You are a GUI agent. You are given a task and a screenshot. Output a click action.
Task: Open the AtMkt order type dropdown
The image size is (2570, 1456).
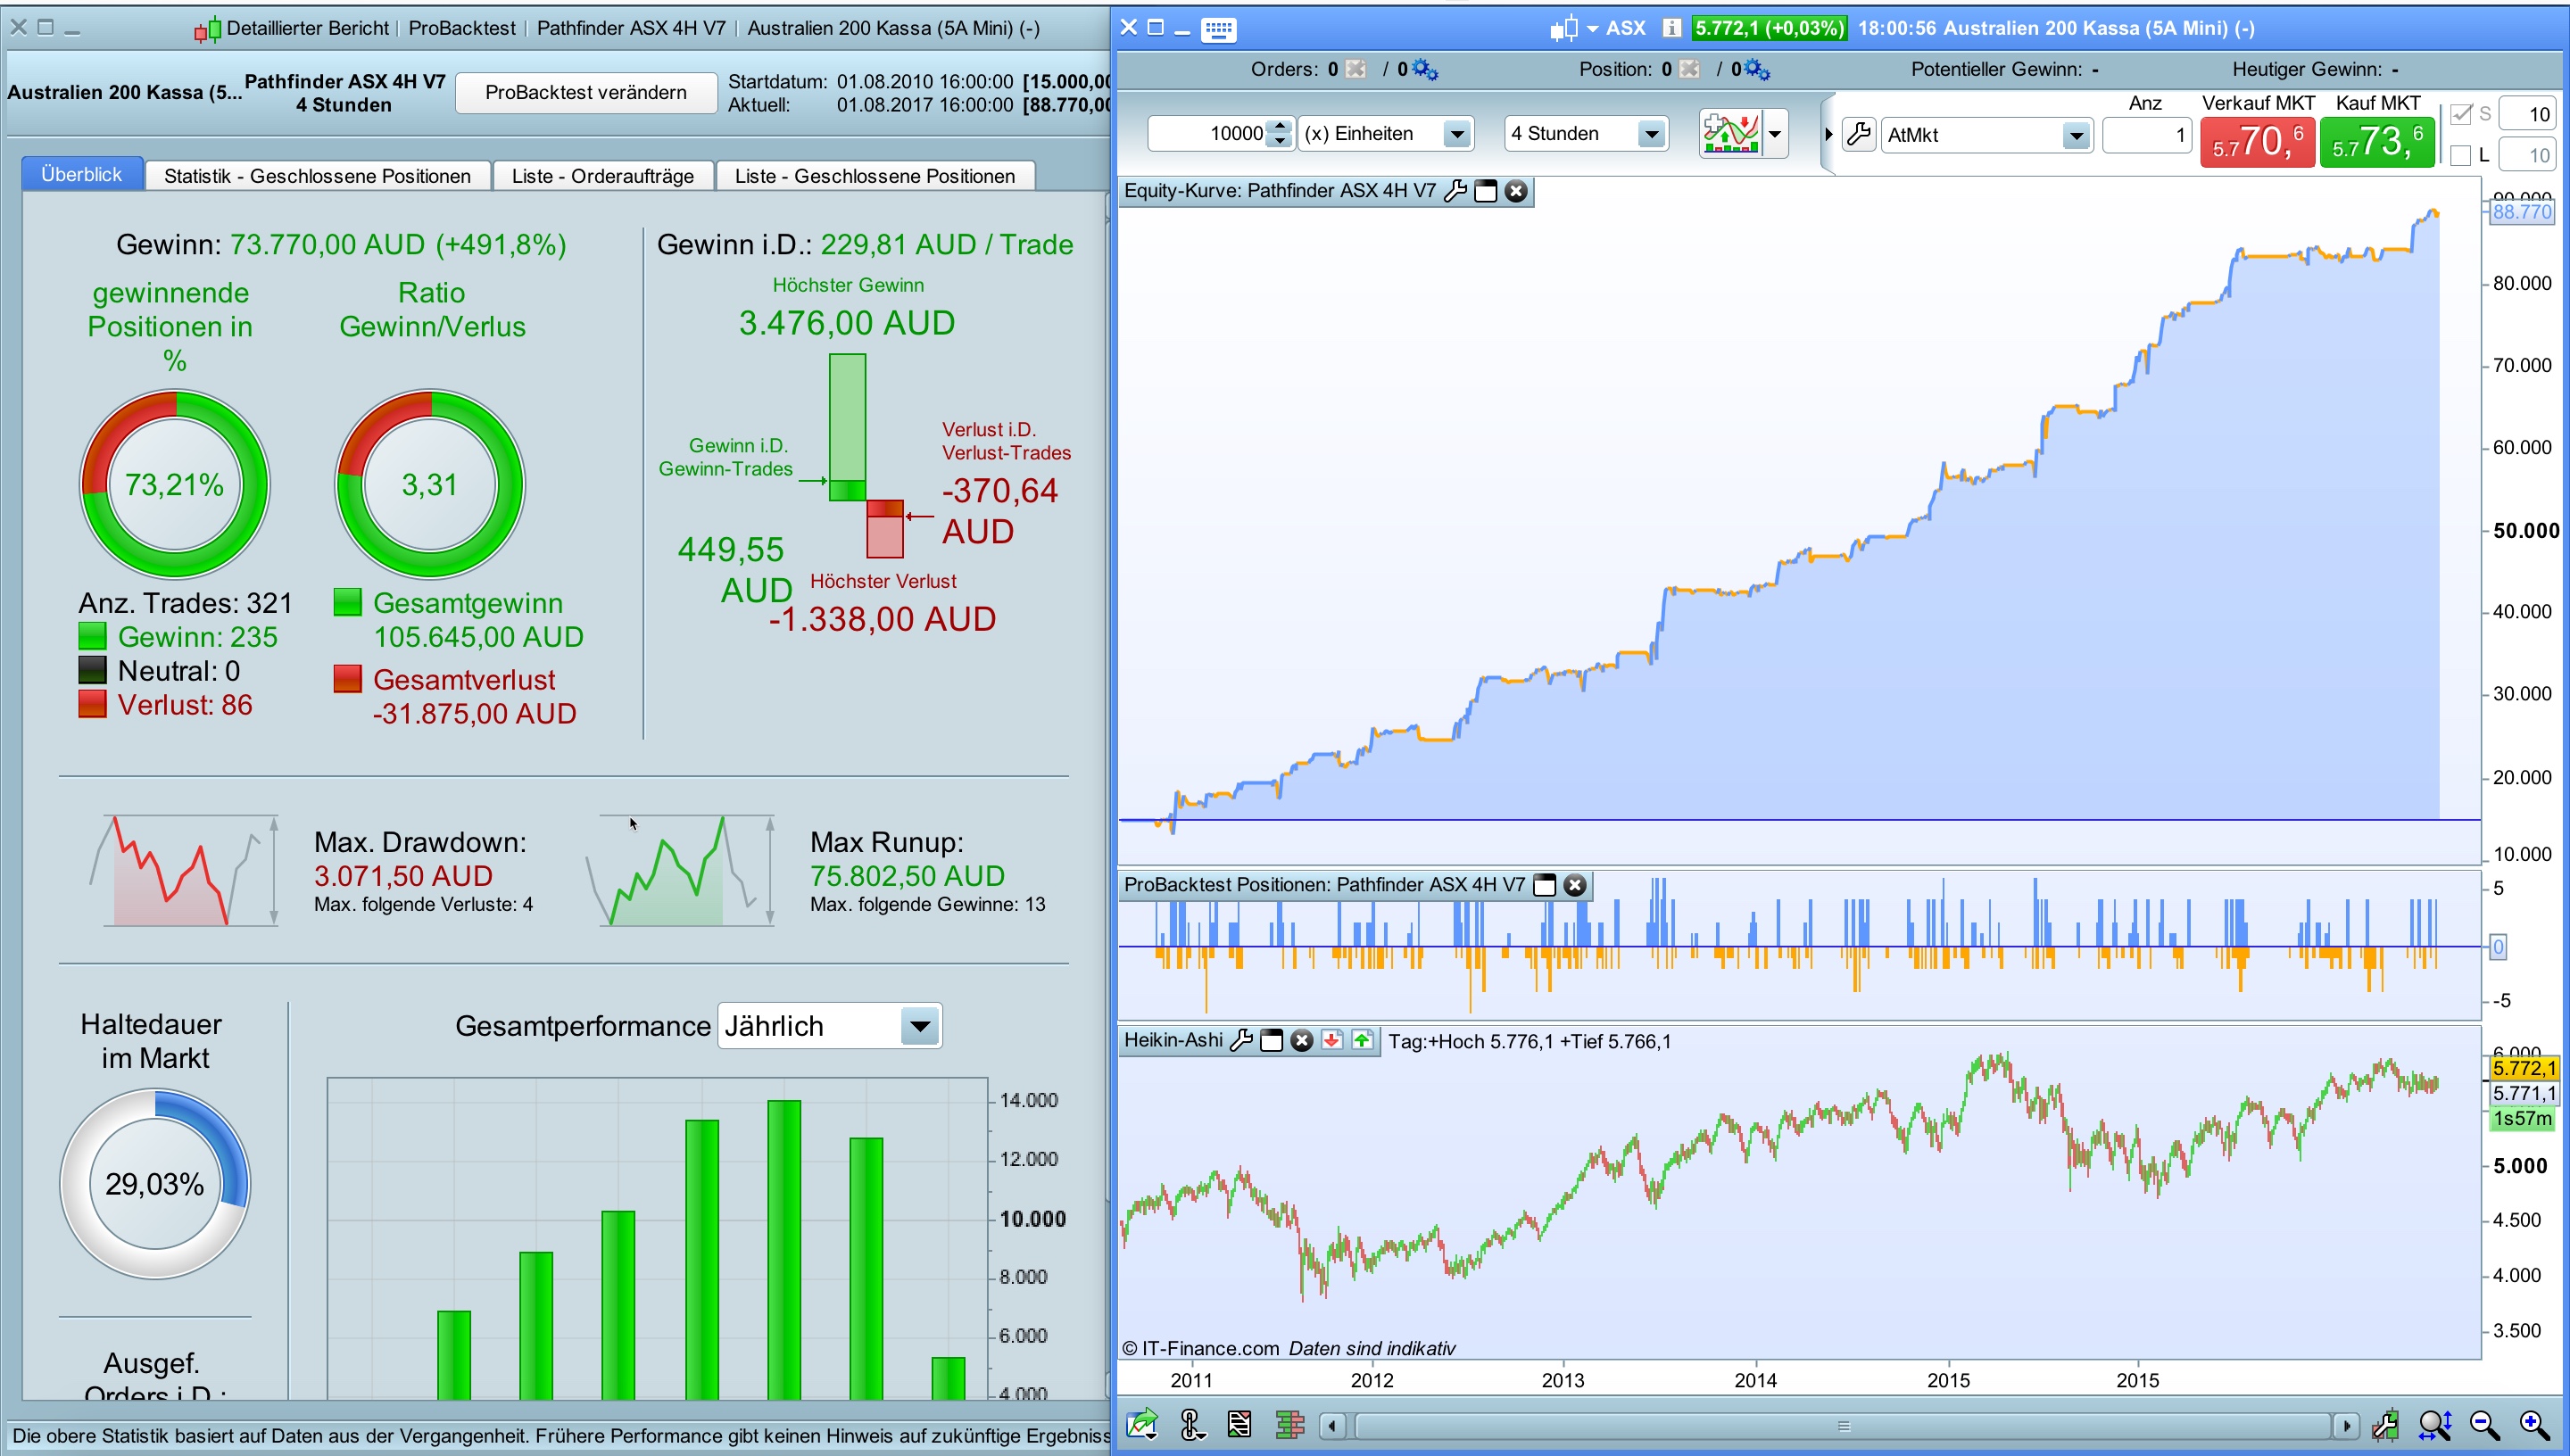[2076, 135]
